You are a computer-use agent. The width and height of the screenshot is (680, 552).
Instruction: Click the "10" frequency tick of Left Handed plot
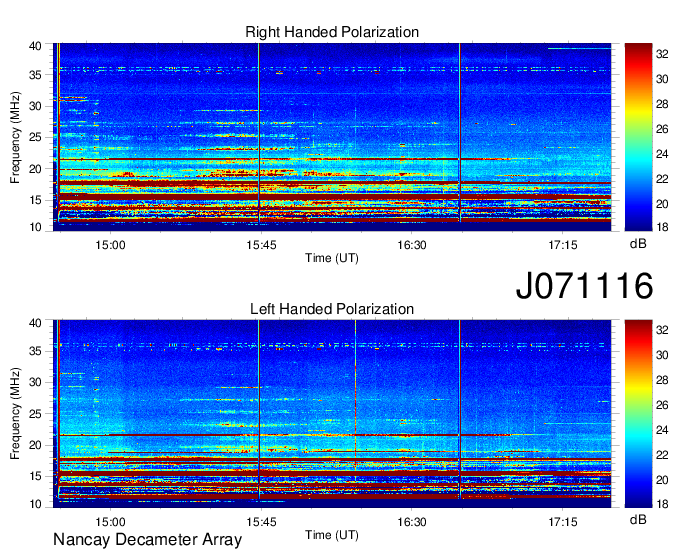pos(35,504)
